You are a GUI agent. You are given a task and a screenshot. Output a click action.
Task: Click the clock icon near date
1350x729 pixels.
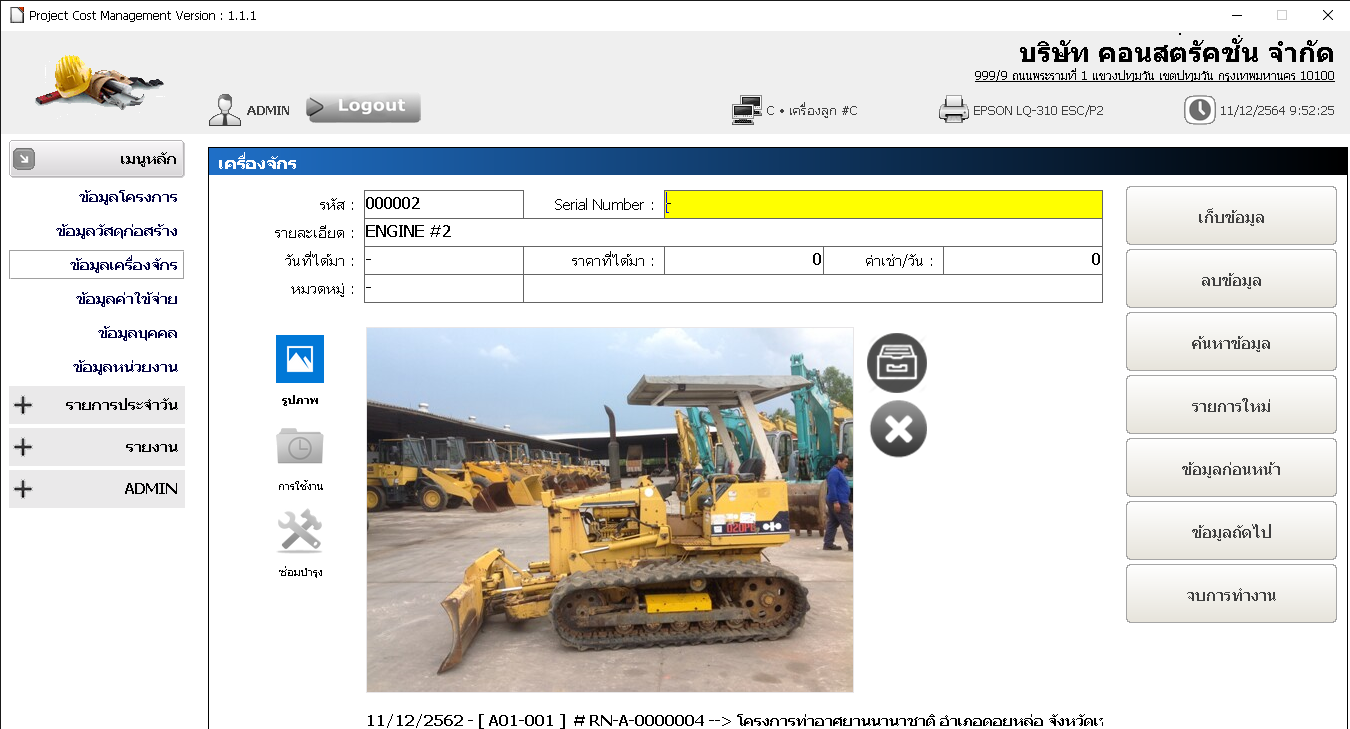(x=1199, y=110)
